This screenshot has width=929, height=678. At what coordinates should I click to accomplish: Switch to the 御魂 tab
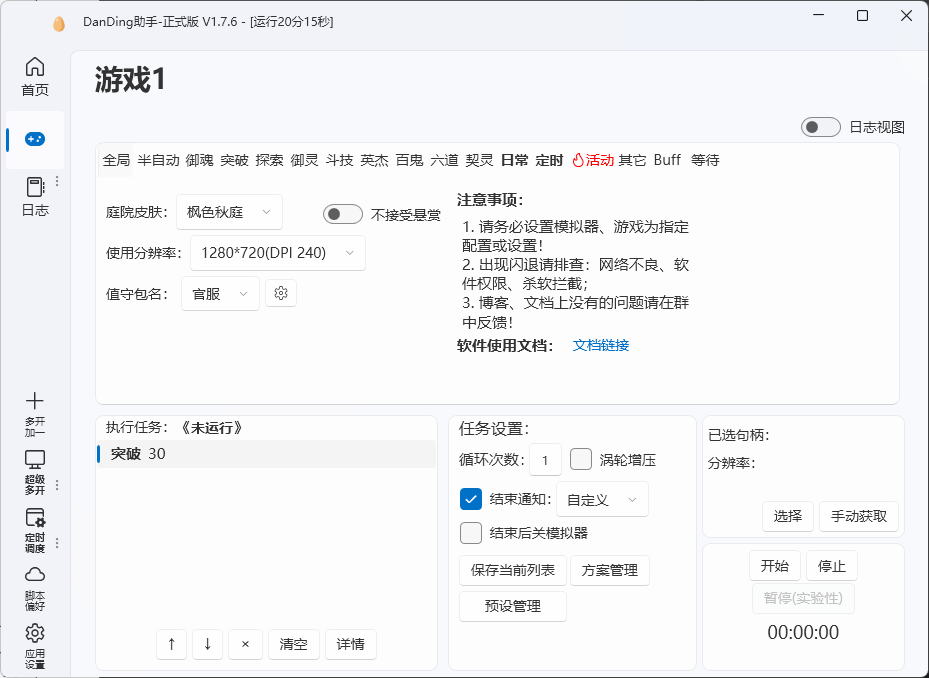coord(199,160)
